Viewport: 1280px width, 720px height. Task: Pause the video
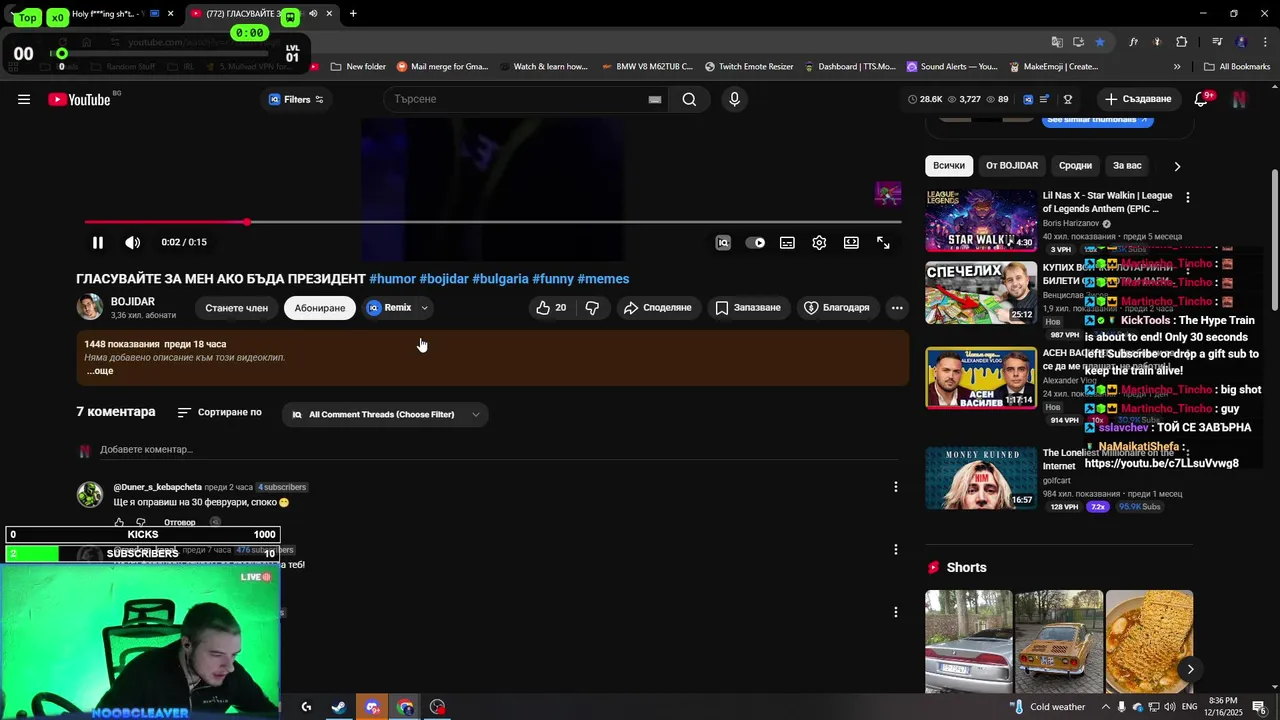pos(97,242)
